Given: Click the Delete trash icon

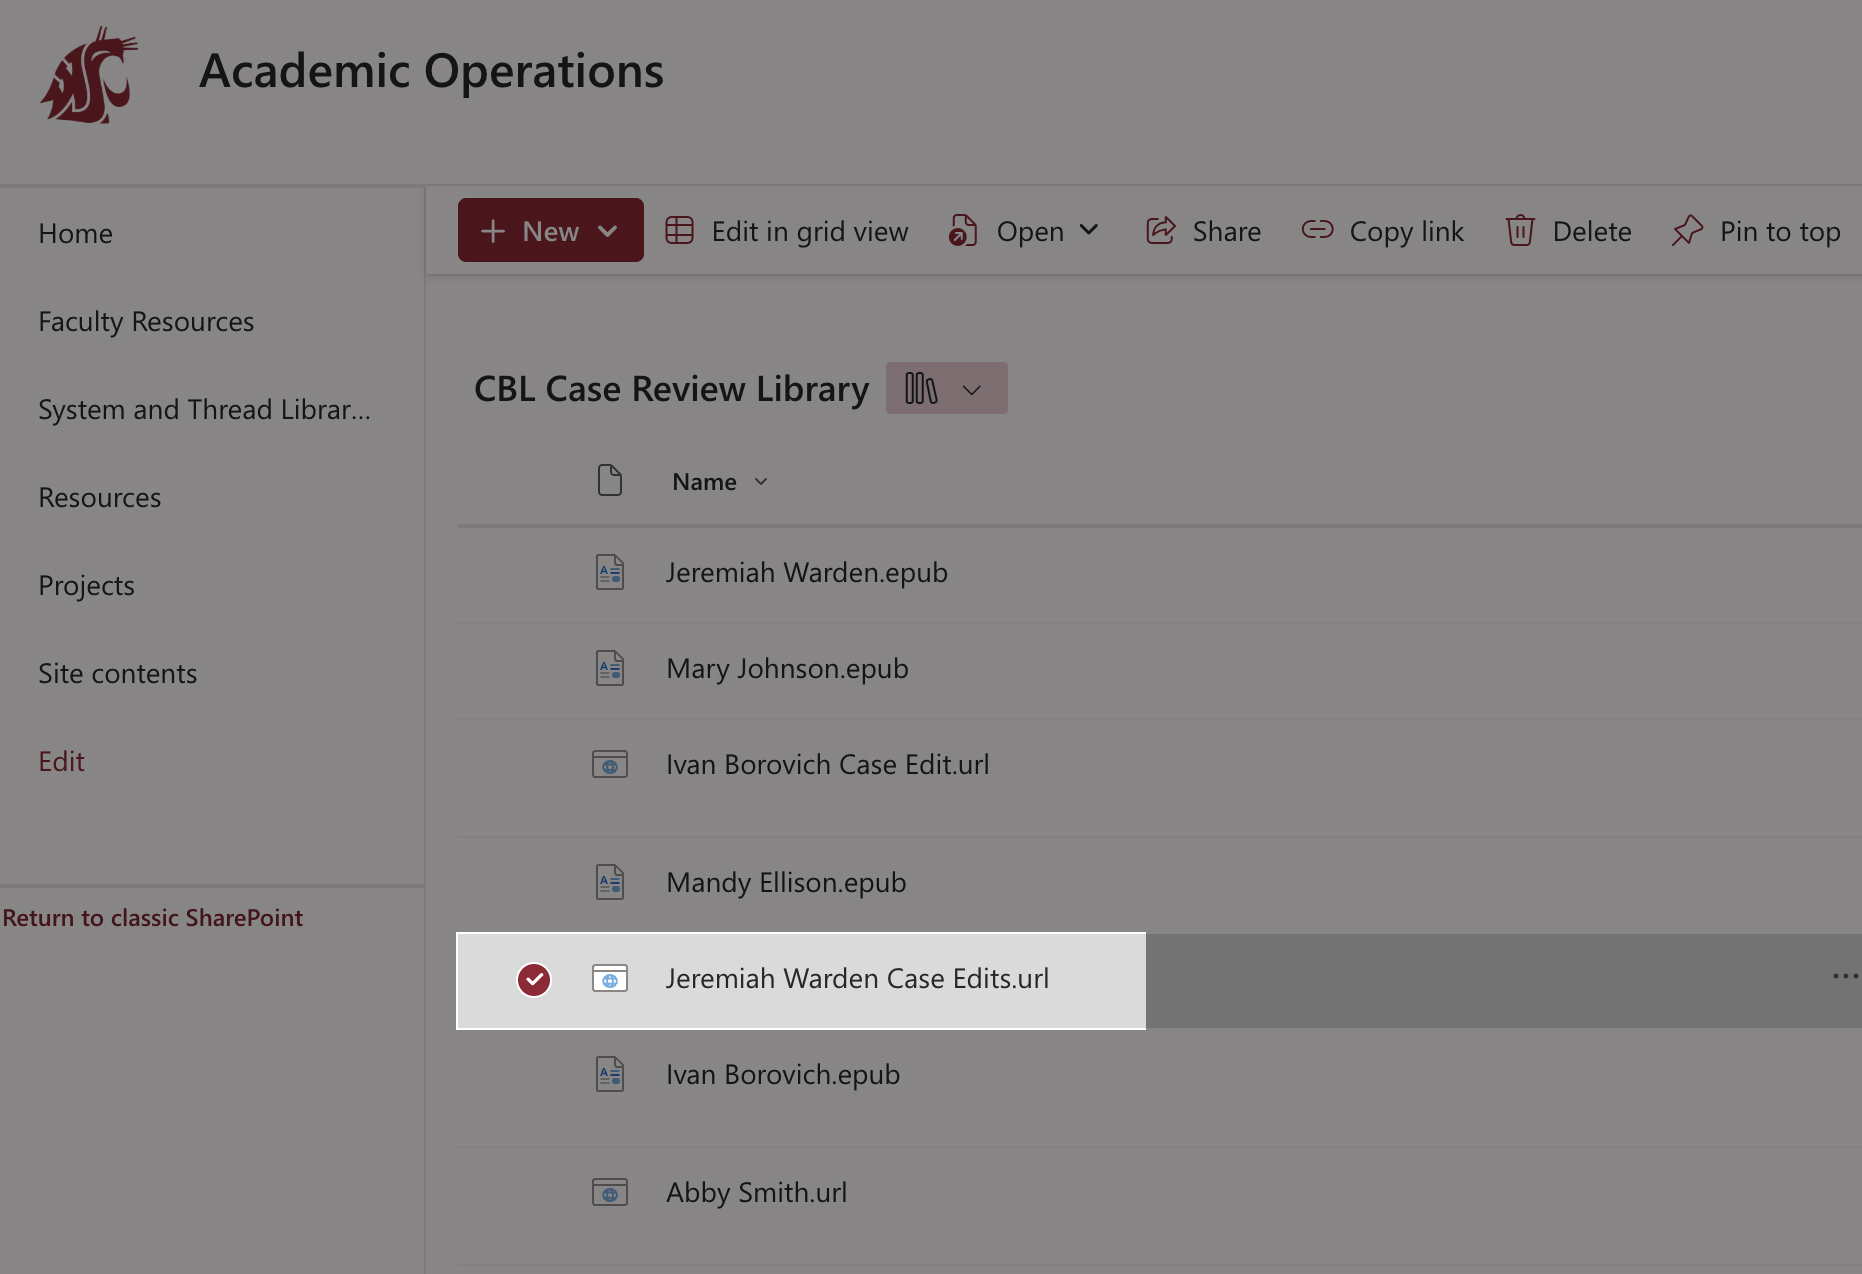Looking at the screenshot, I should click(1519, 231).
